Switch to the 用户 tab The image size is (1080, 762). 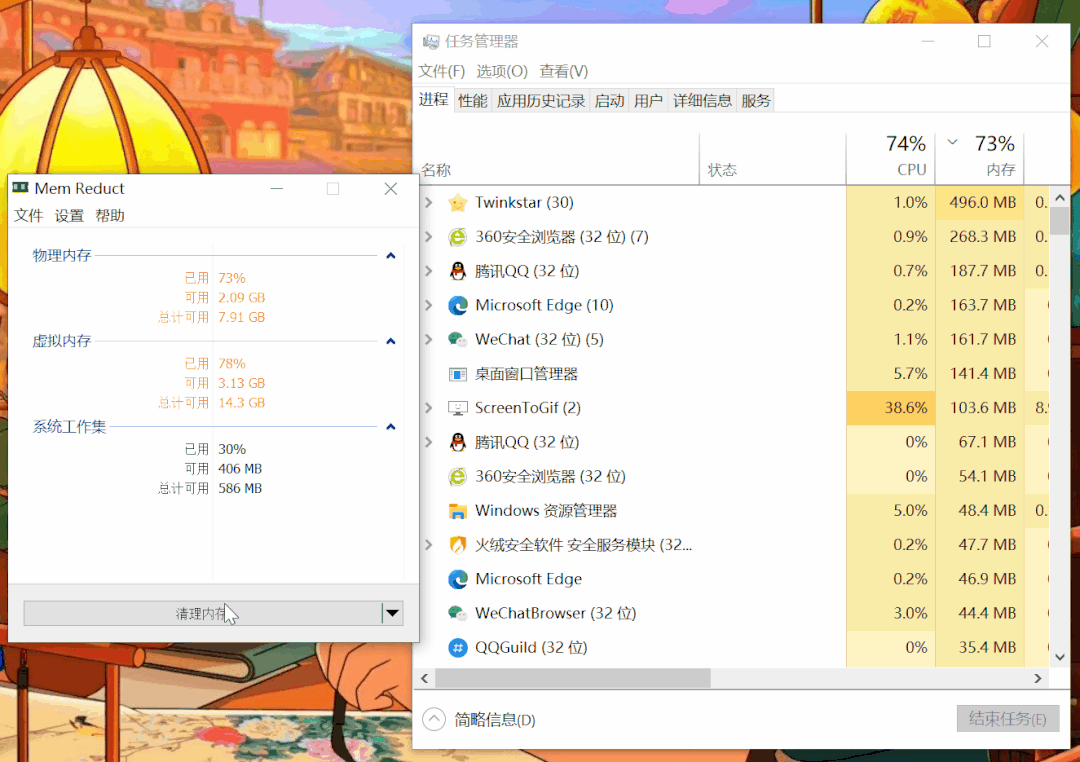point(648,101)
